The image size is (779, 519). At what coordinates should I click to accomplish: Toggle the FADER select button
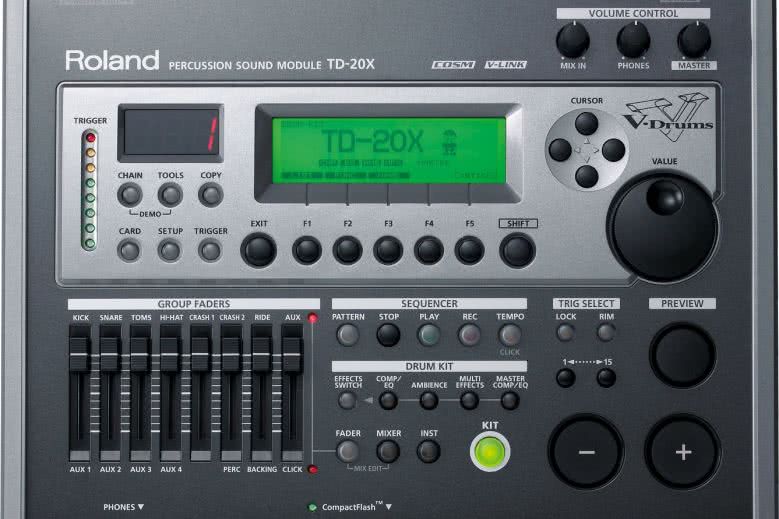[x=348, y=451]
